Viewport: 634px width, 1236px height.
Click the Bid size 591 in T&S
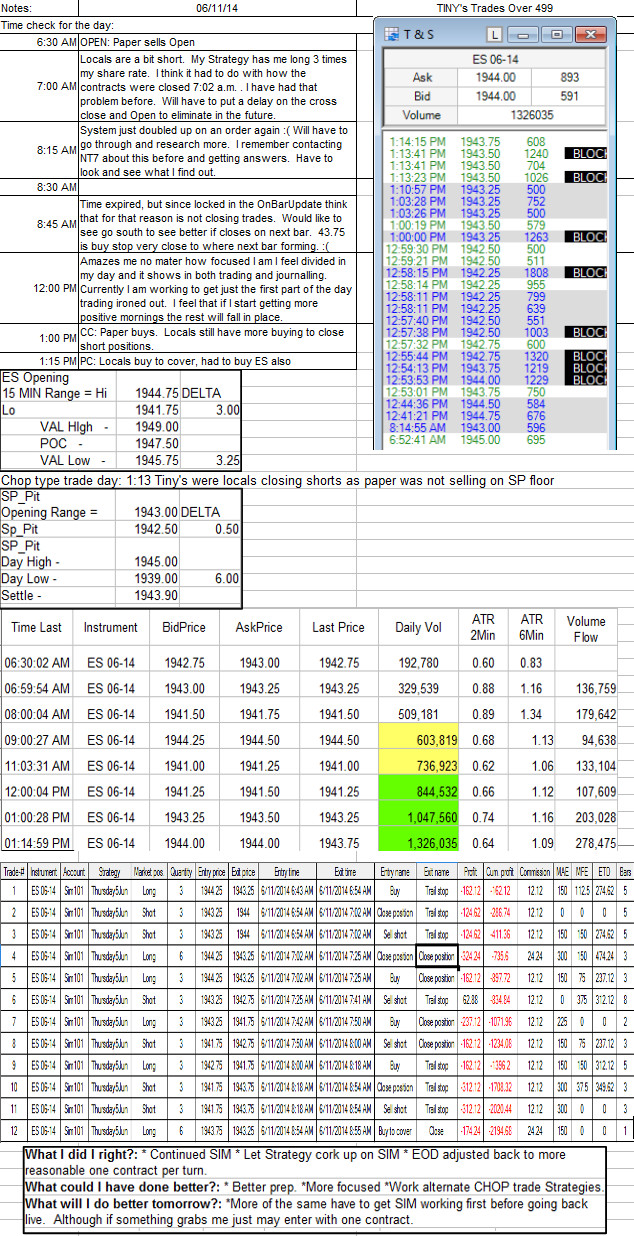coord(570,95)
